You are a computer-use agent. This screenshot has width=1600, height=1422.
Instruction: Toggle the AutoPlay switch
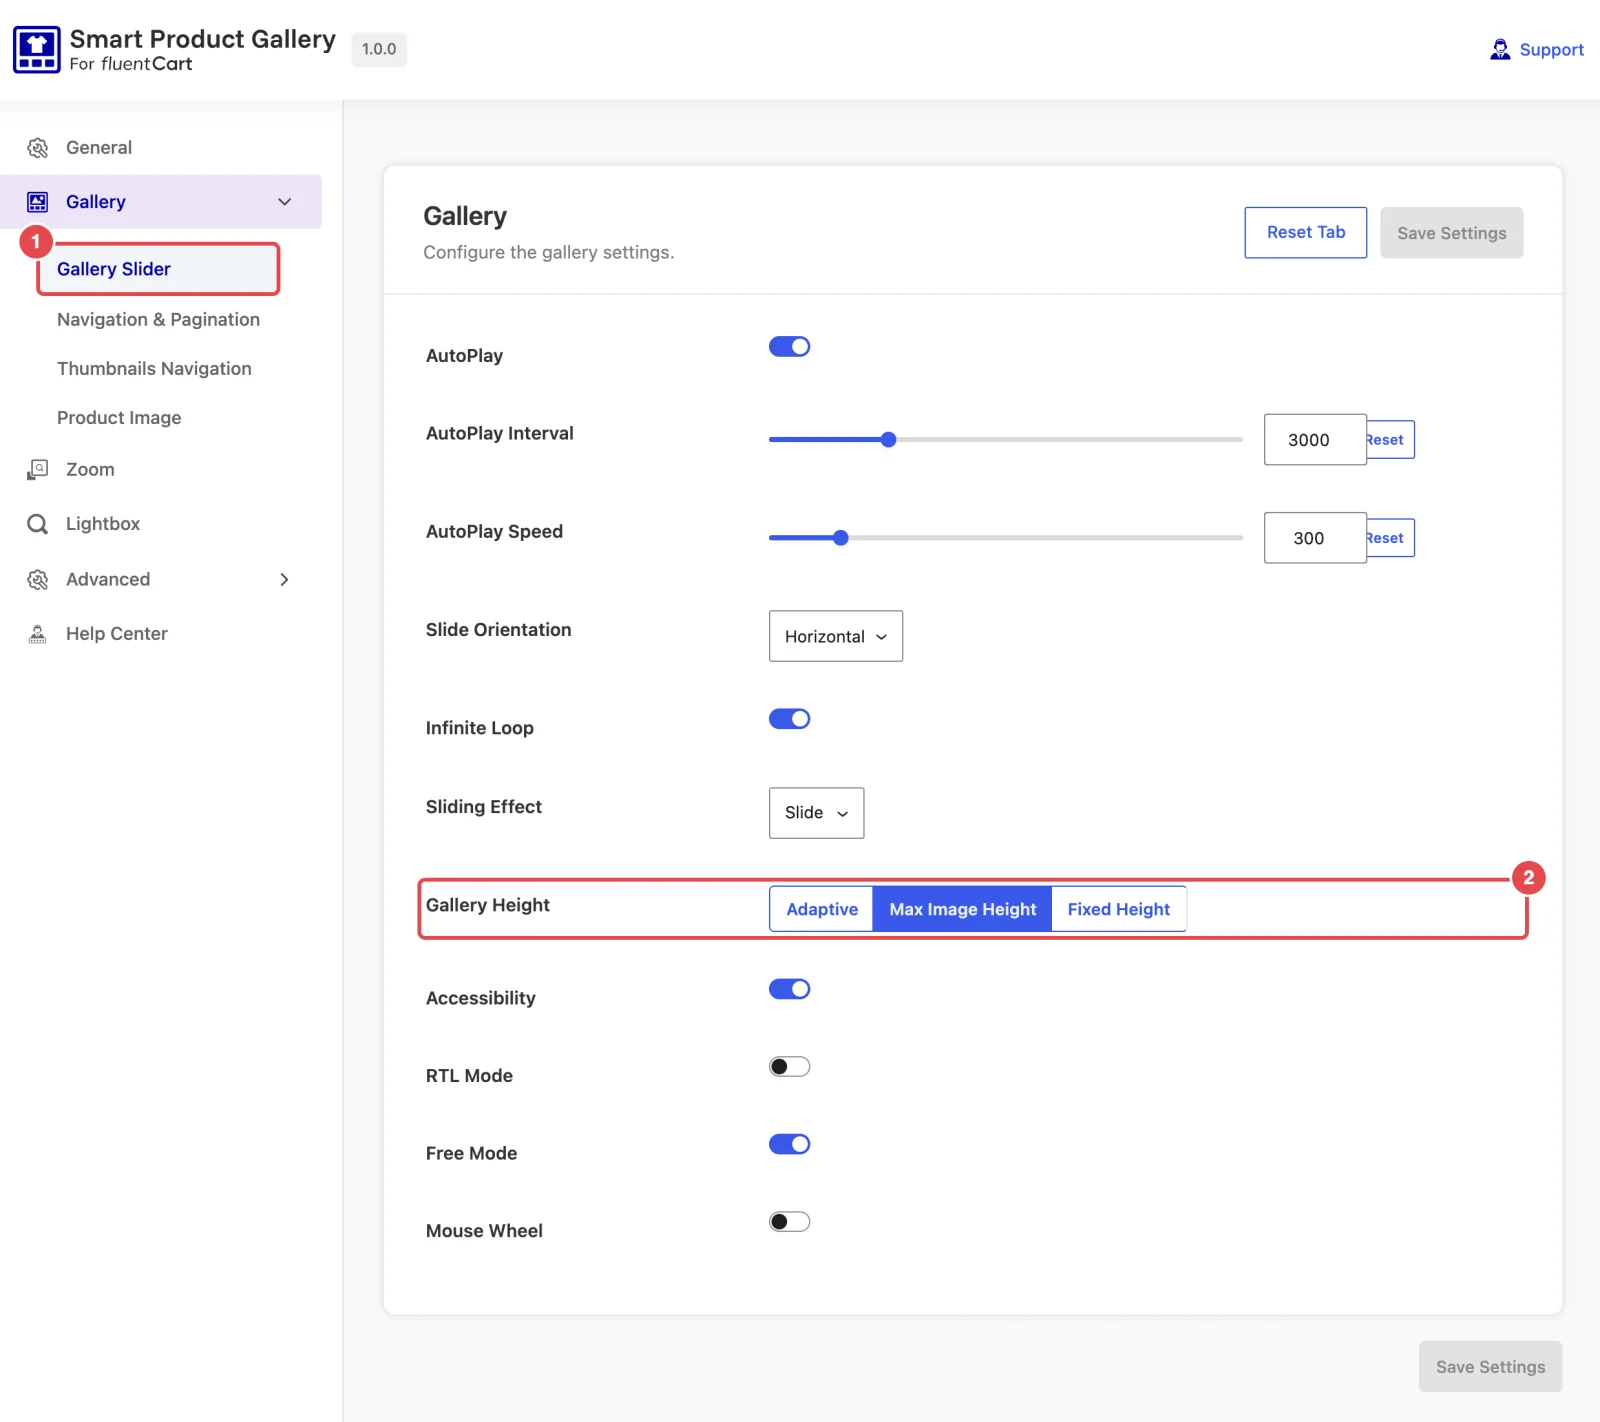[x=789, y=347]
